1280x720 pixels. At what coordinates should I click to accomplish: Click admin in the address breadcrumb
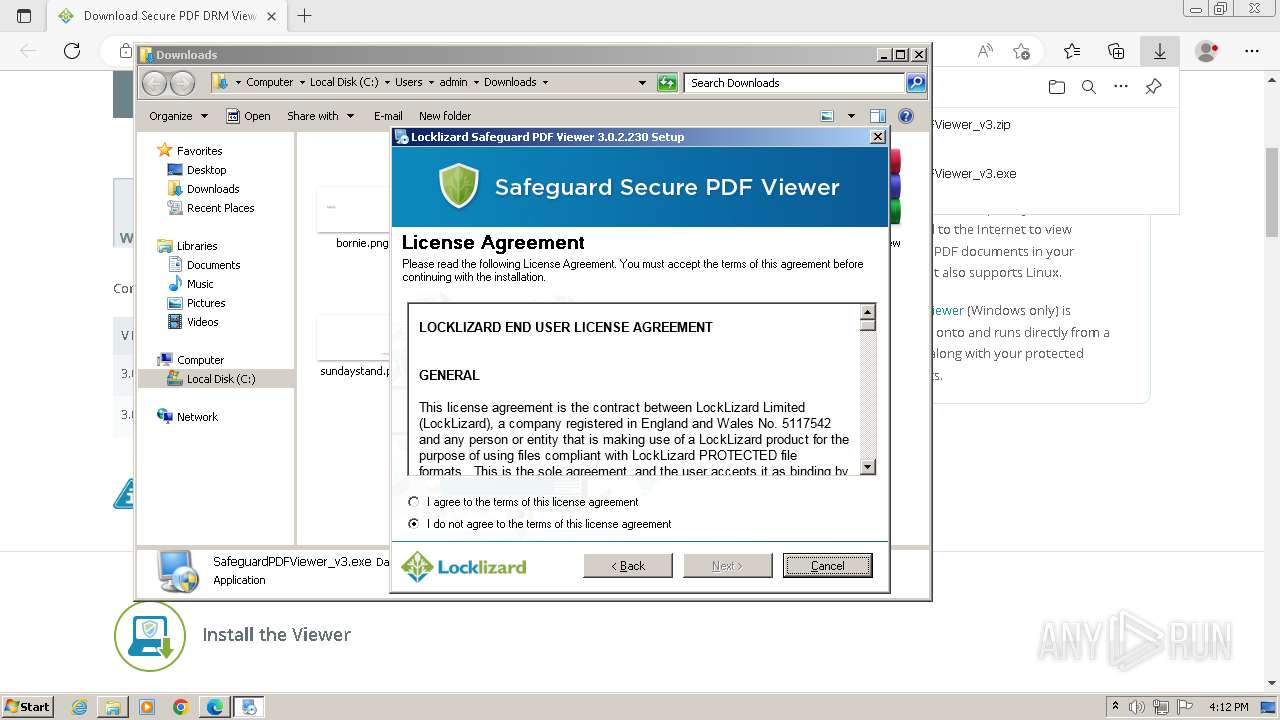click(453, 83)
